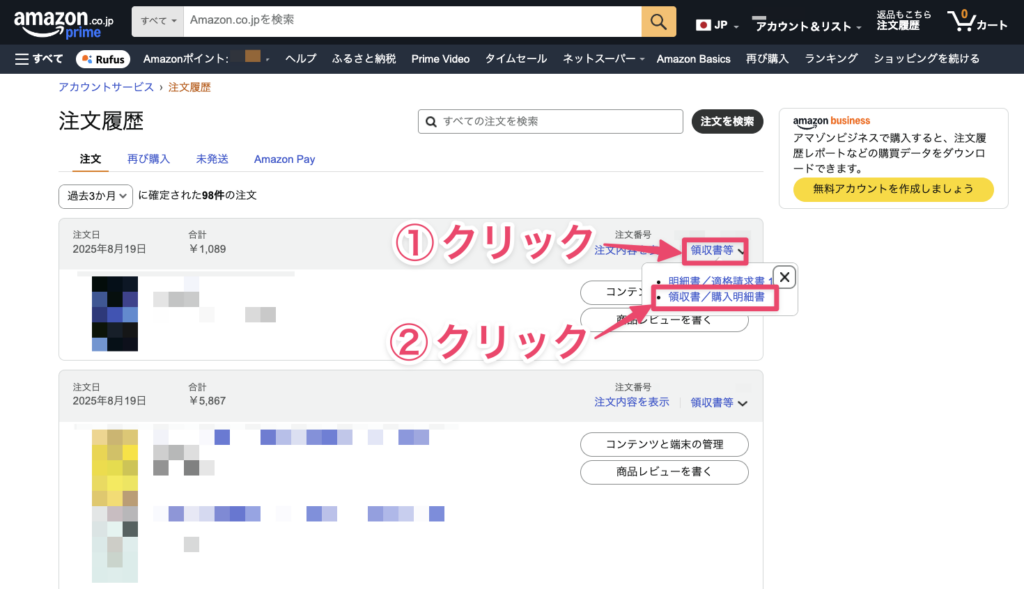Expand the Amazonポイント dropdown
Viewport: 1024px width, 589px height.
pyautogui.click(x=206, y=59)
